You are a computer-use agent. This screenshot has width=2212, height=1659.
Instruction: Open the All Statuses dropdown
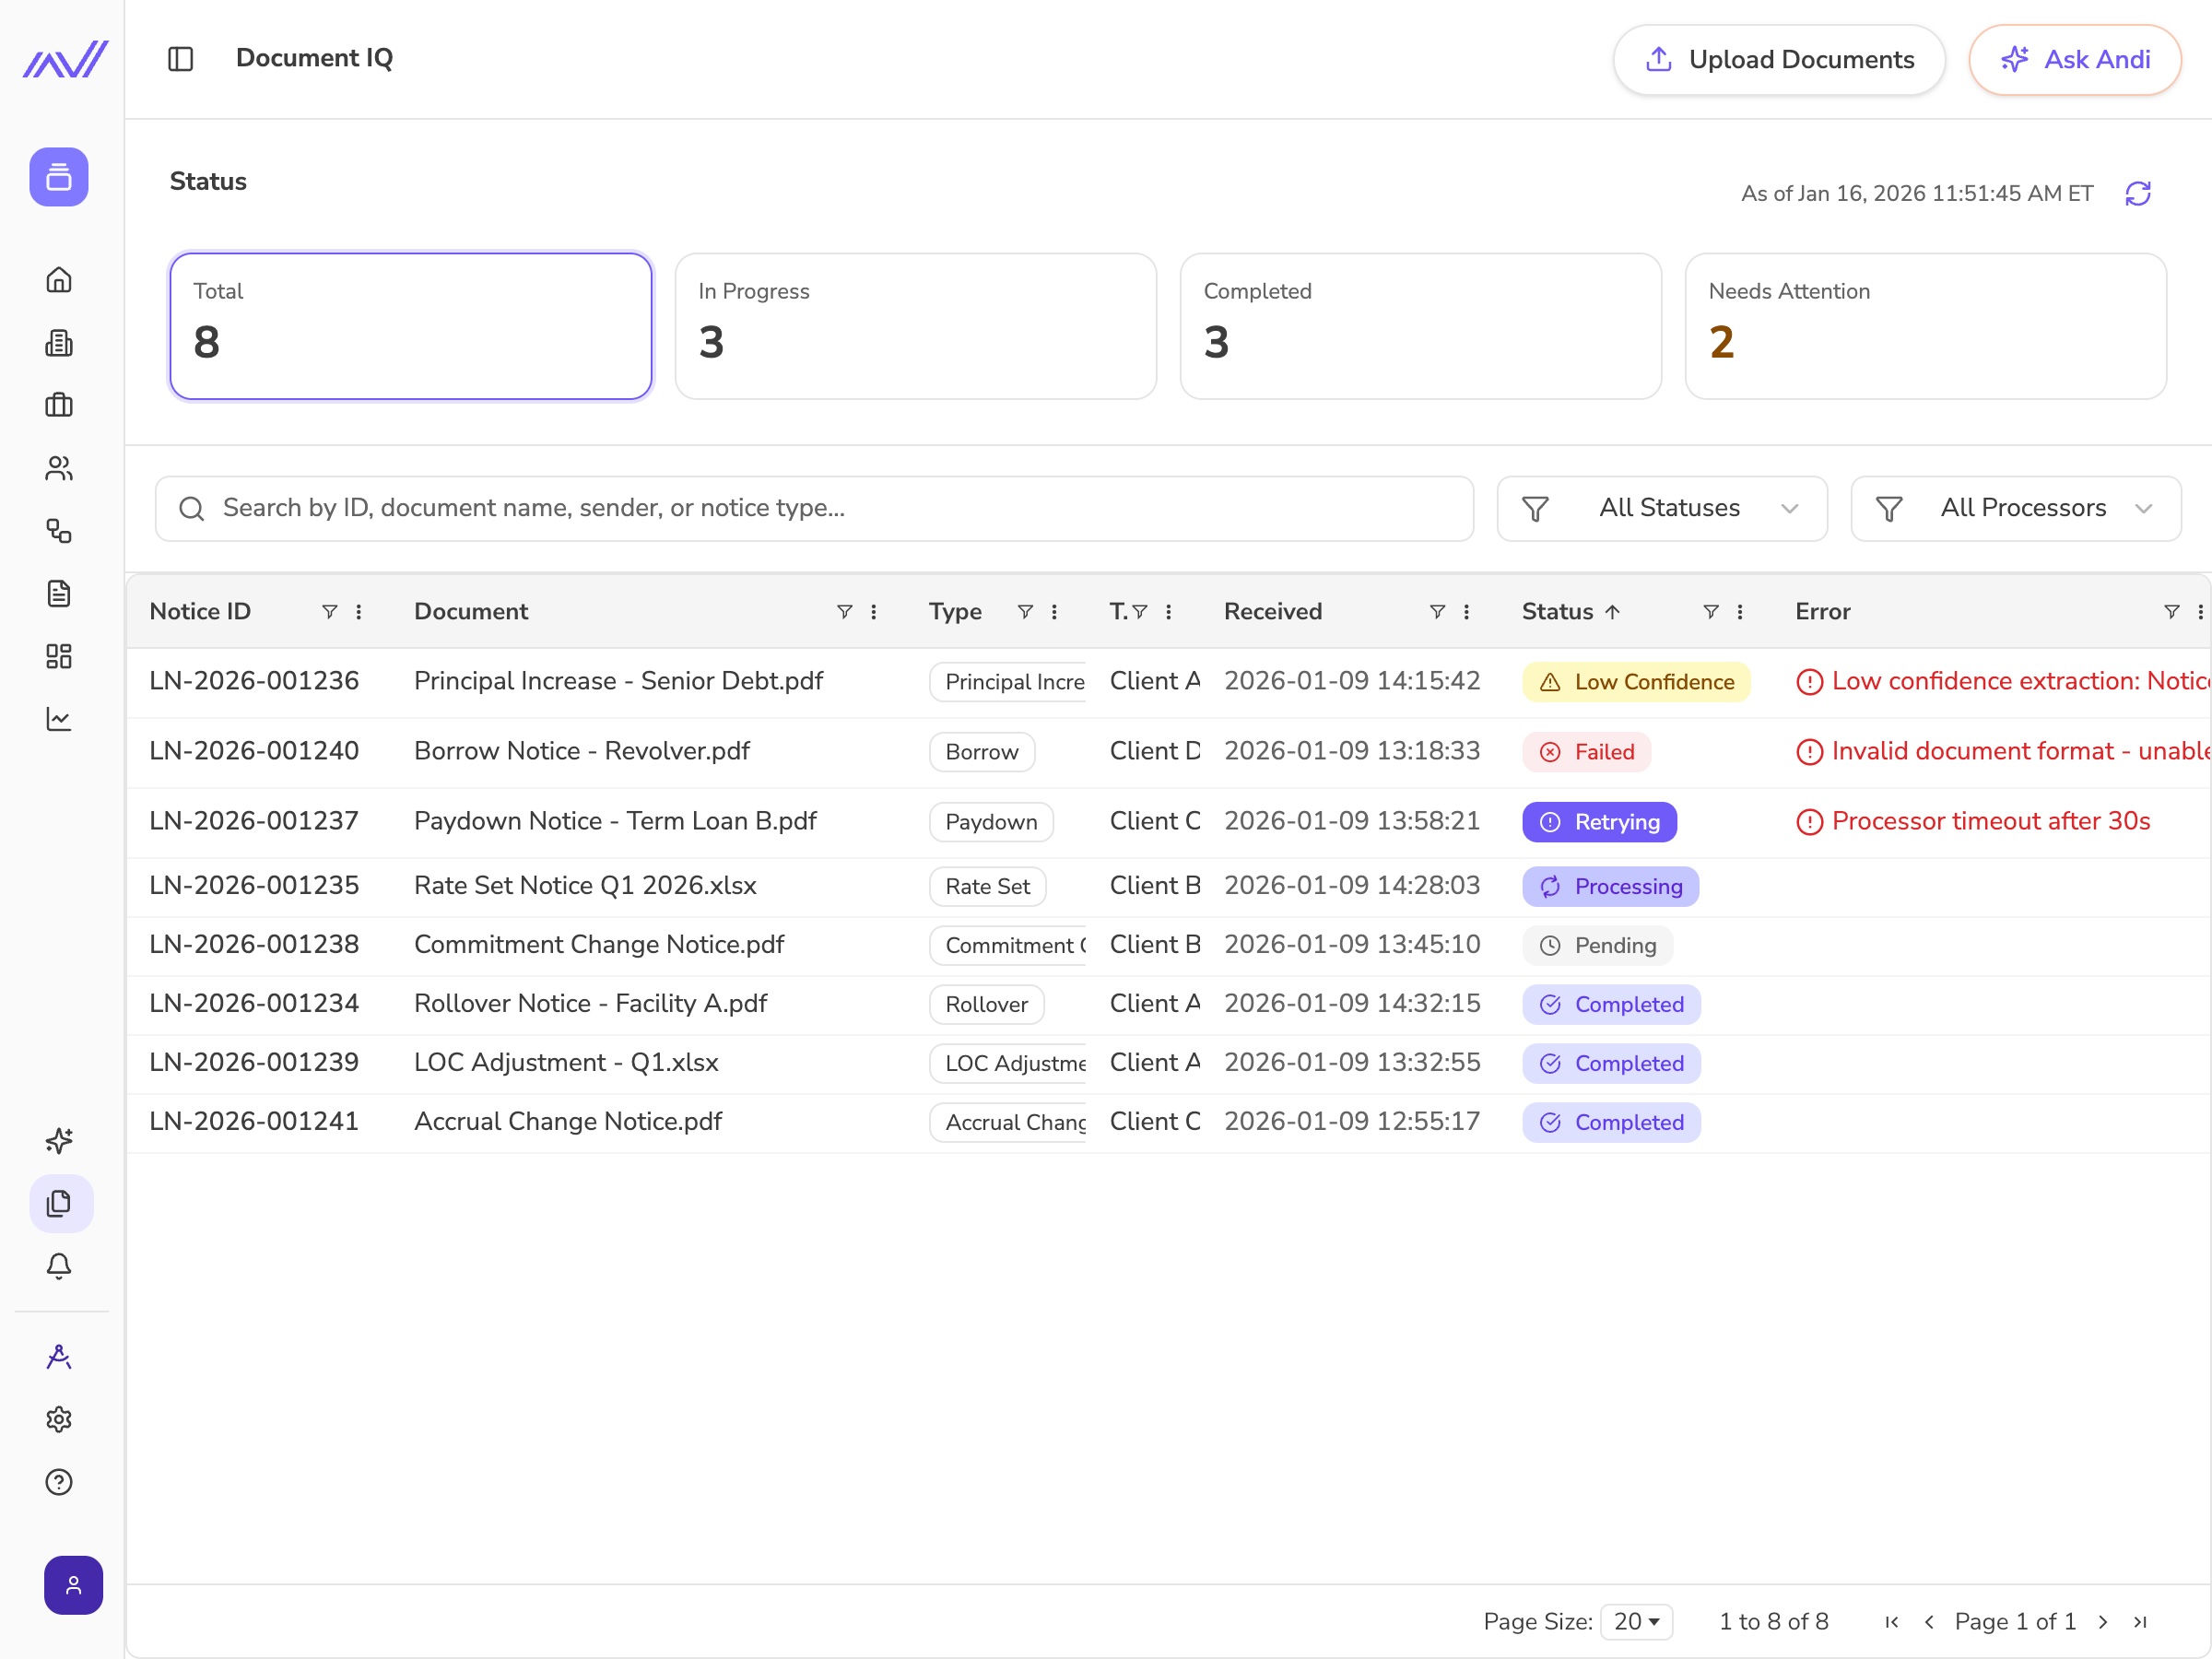(1661, 508)
